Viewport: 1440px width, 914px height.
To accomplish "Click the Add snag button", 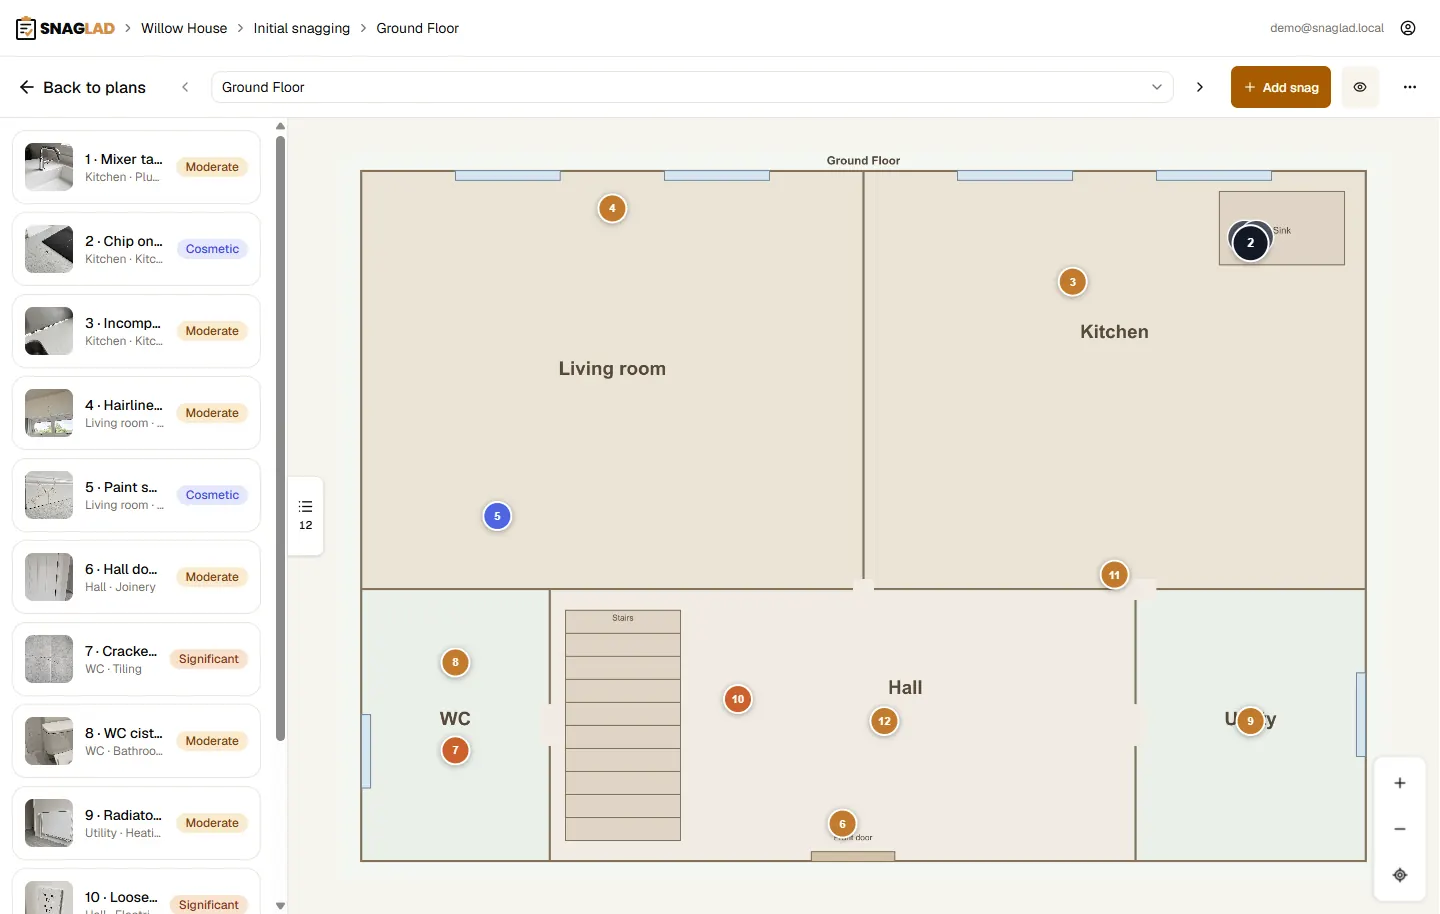I will click(x=1281, y=87).
